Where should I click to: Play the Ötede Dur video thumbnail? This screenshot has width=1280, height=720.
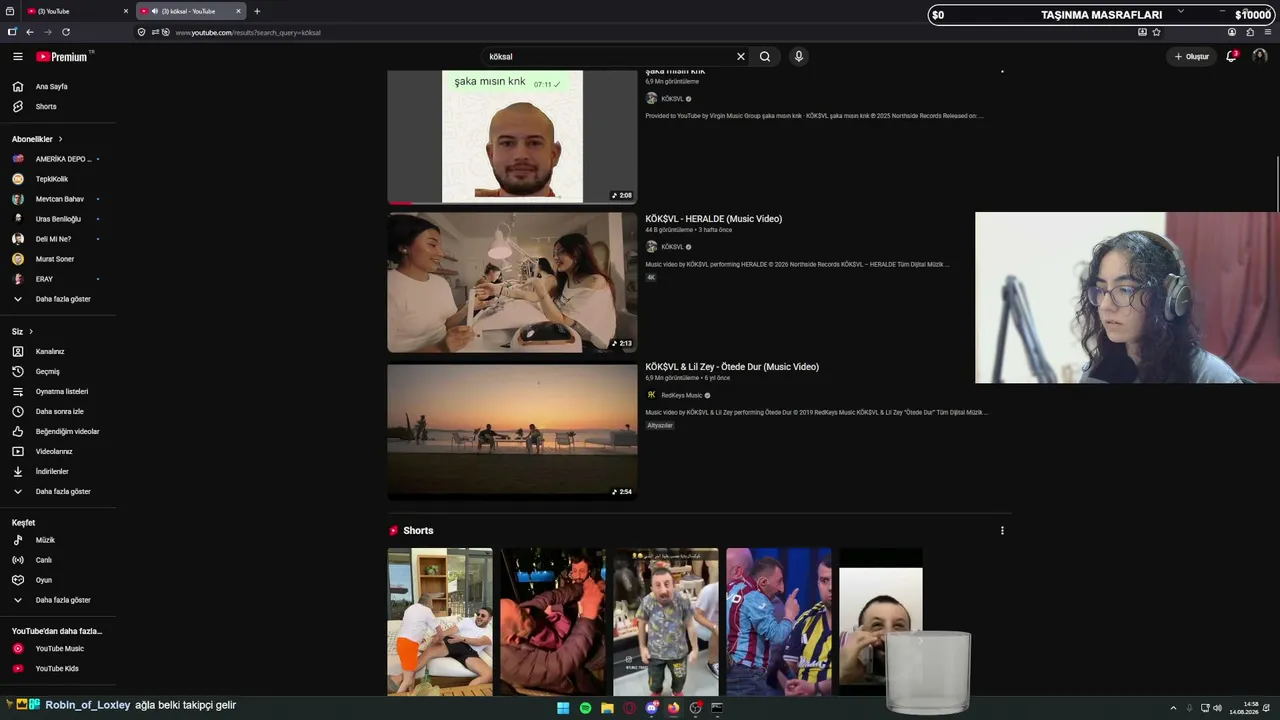coord(512,431)
